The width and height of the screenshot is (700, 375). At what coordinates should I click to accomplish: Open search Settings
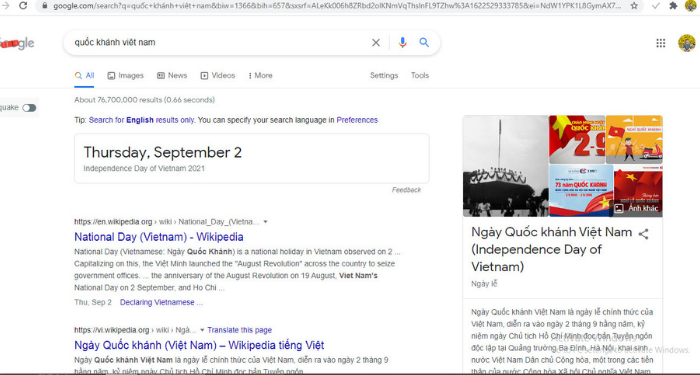384,75
